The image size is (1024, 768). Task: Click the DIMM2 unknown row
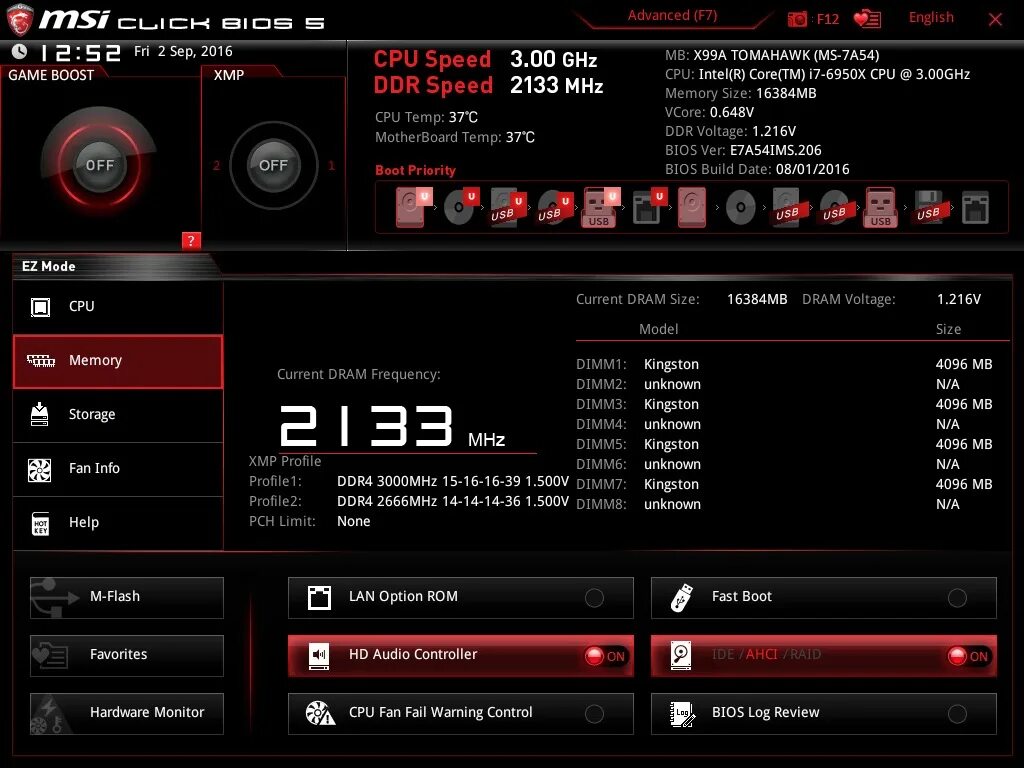(784, 384)
